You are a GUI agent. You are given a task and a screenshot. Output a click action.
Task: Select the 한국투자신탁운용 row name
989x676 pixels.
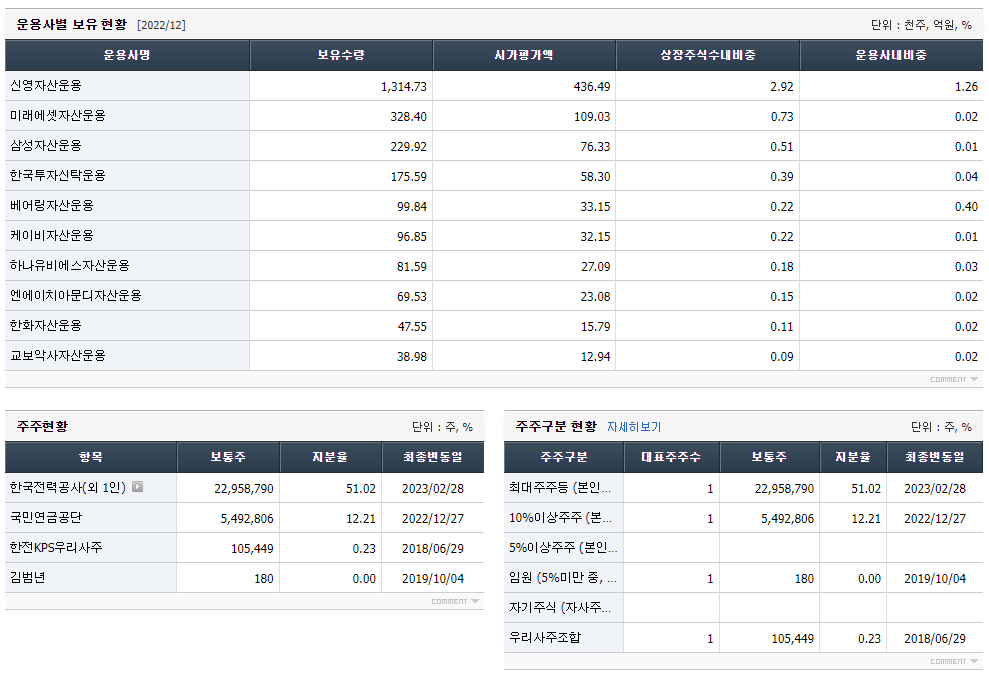coord(58,176)
